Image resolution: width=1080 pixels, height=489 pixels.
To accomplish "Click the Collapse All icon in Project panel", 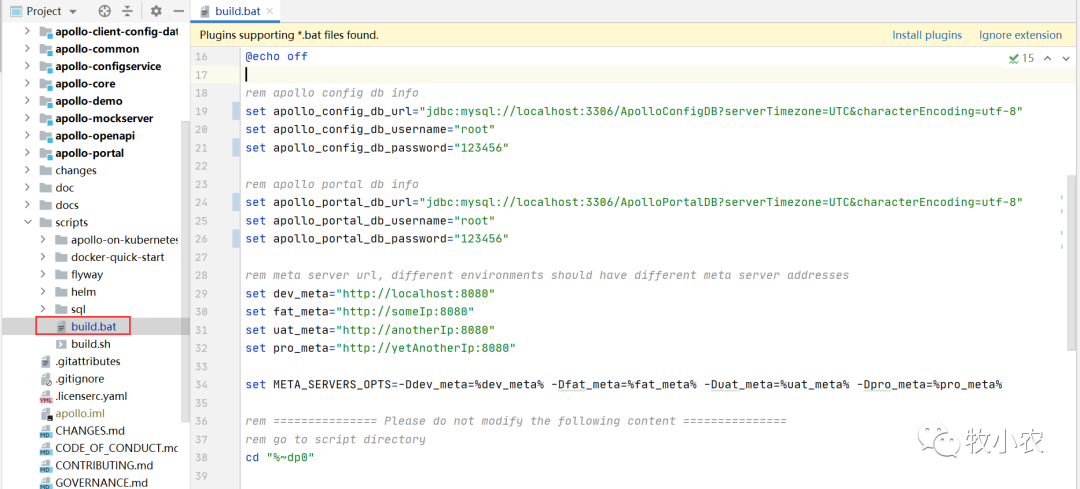I will coord(128,11).
